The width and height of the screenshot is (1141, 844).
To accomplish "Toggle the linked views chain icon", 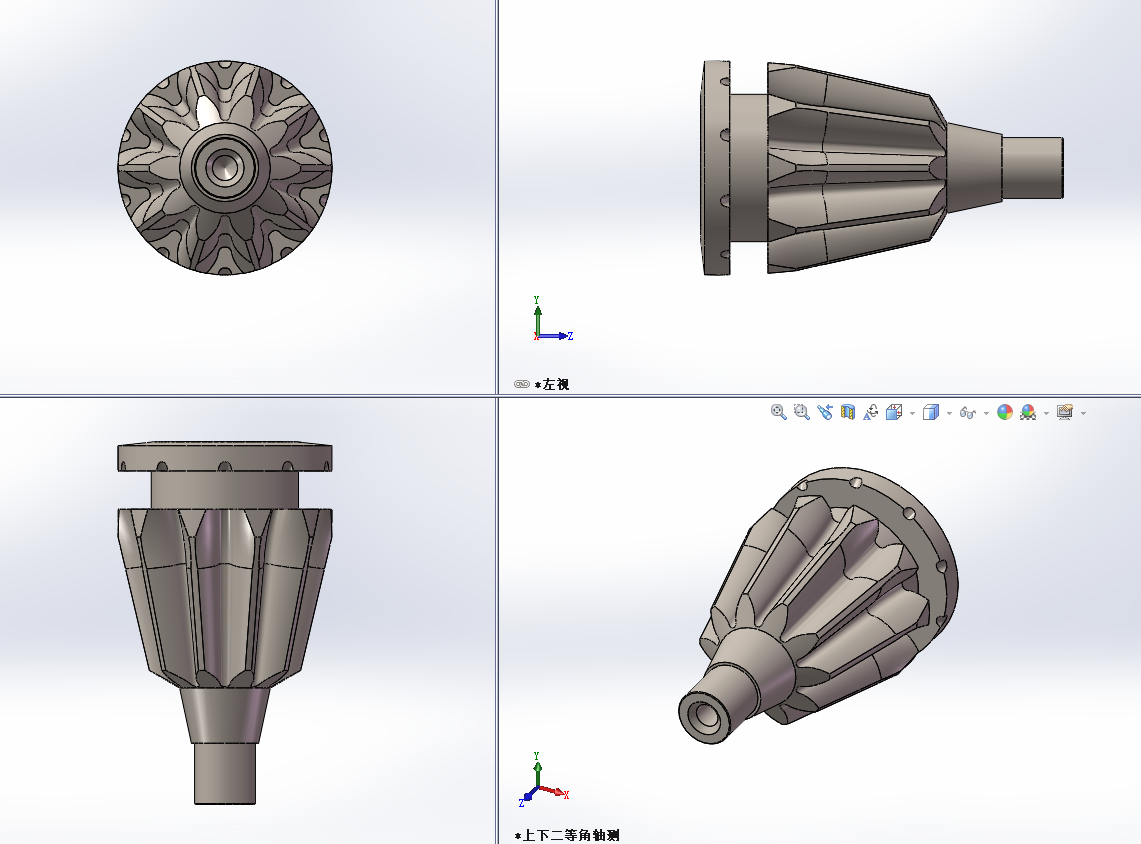I will (522, 384).
